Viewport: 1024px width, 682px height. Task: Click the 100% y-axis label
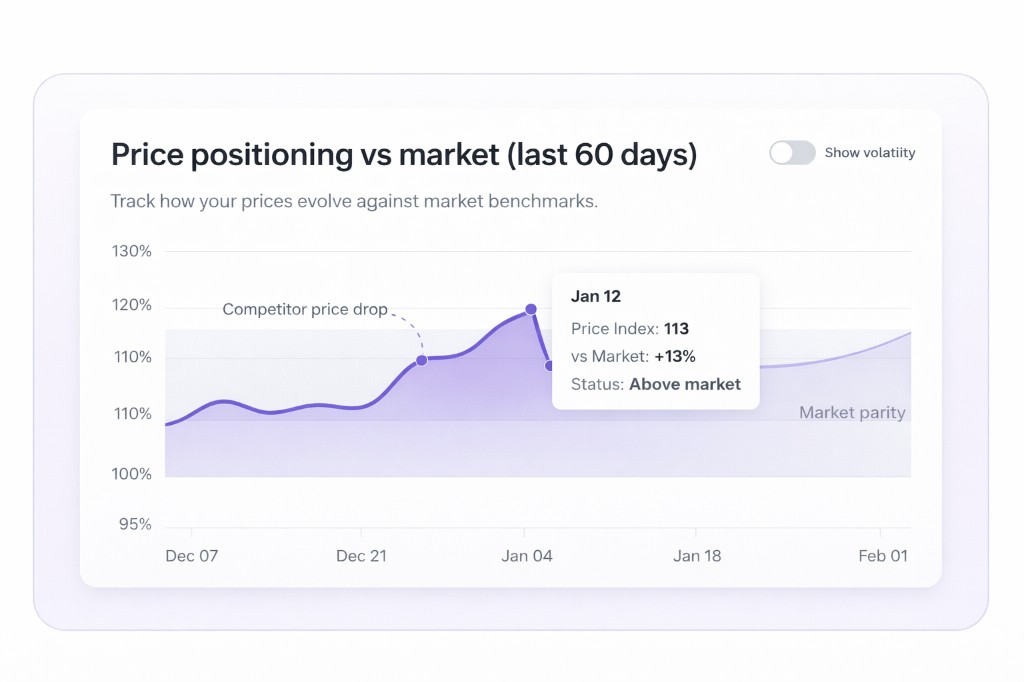click(132, 474)
